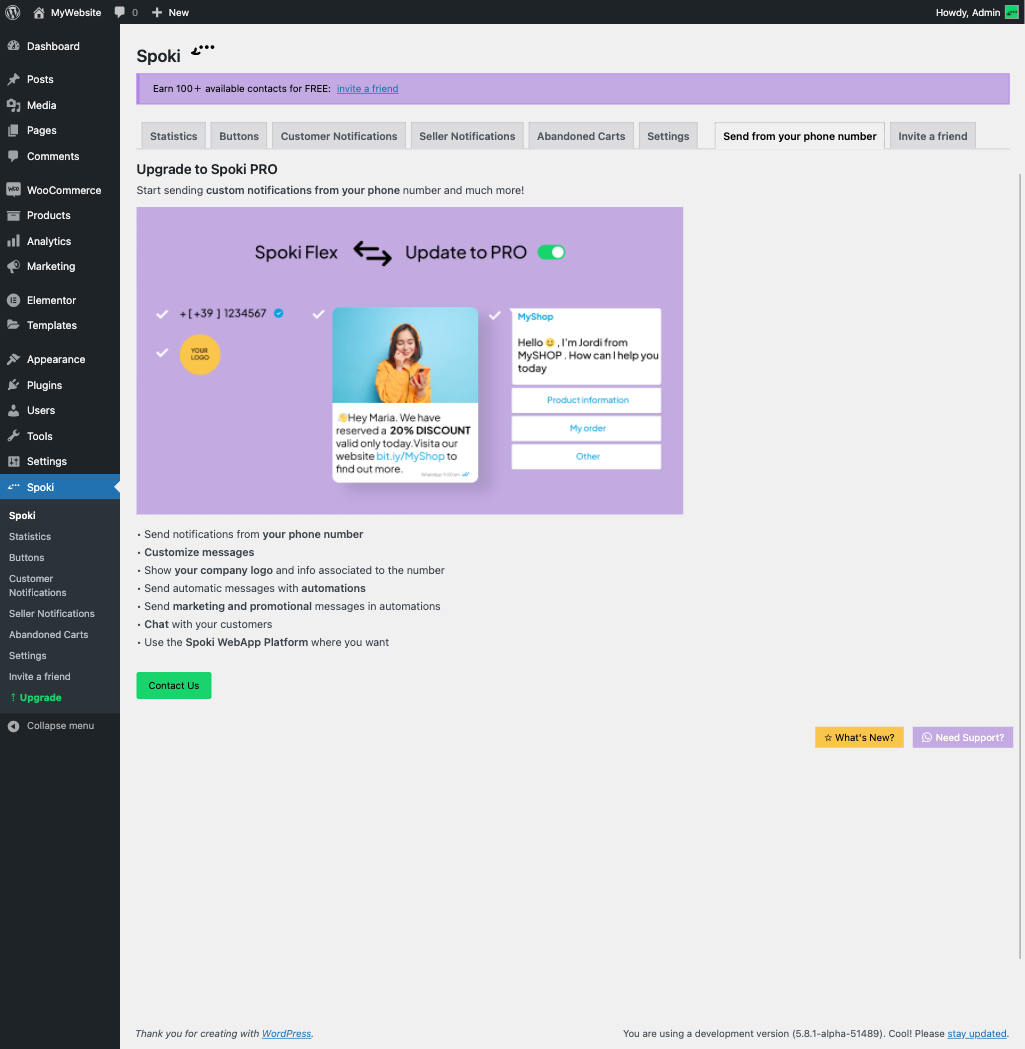
Task: Click the Elementor icon in sidebar
Action: pos(13,300)
